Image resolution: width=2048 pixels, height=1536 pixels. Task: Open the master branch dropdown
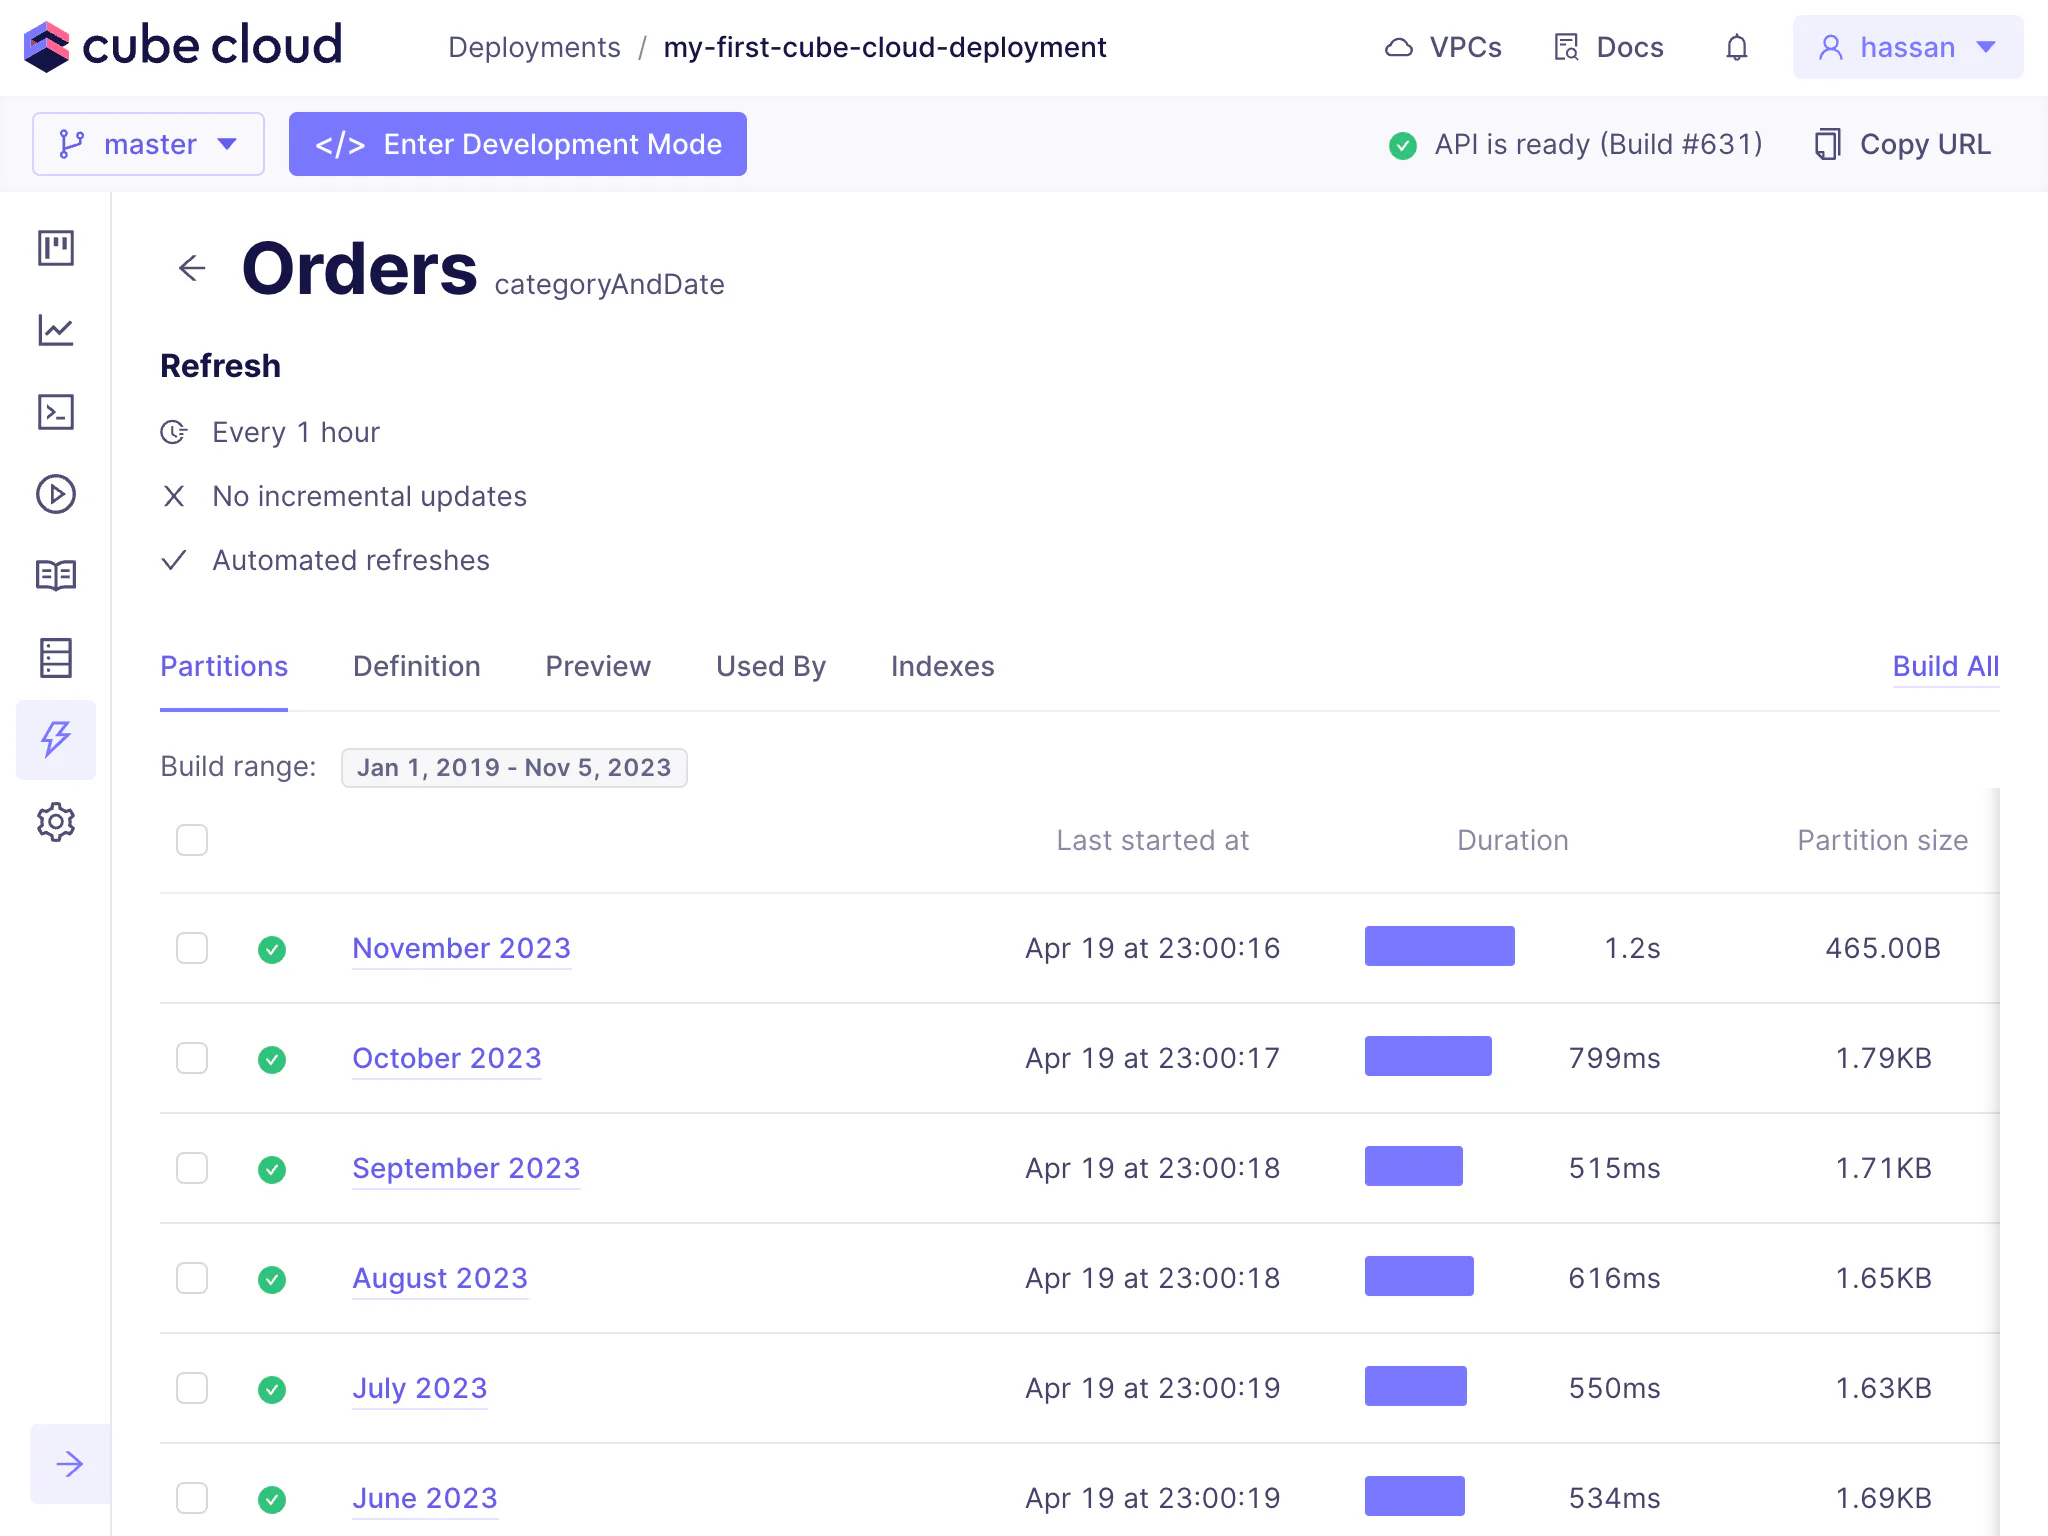pos(148,144)
